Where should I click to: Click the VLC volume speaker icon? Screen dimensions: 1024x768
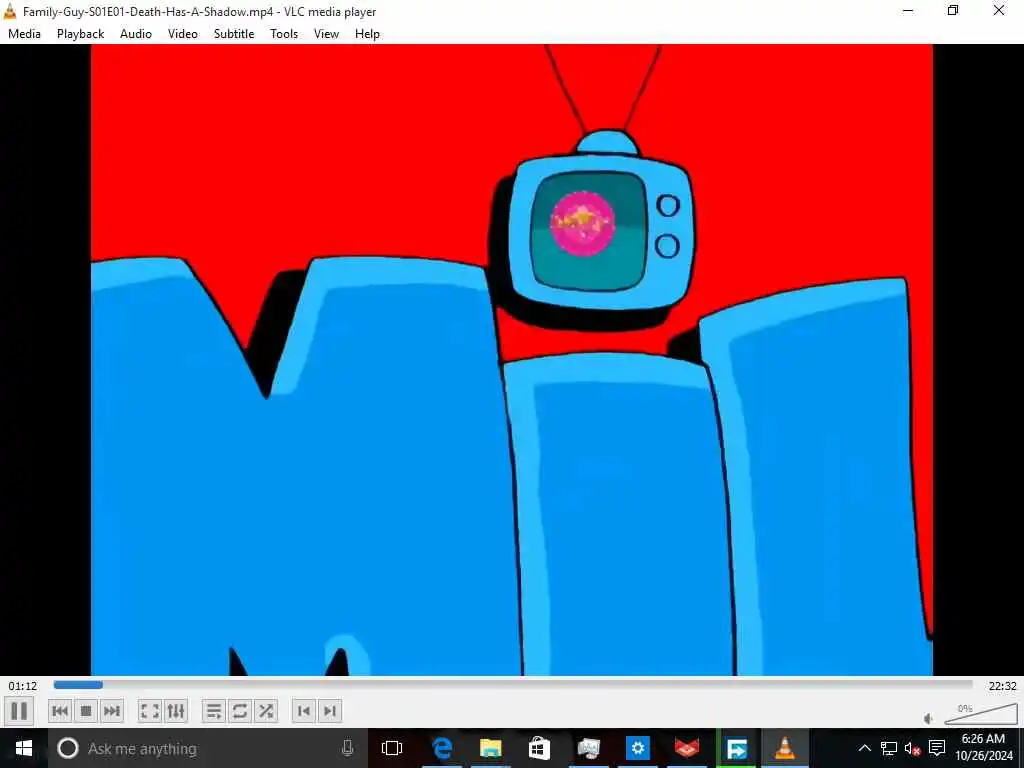[x=929, y=718]
